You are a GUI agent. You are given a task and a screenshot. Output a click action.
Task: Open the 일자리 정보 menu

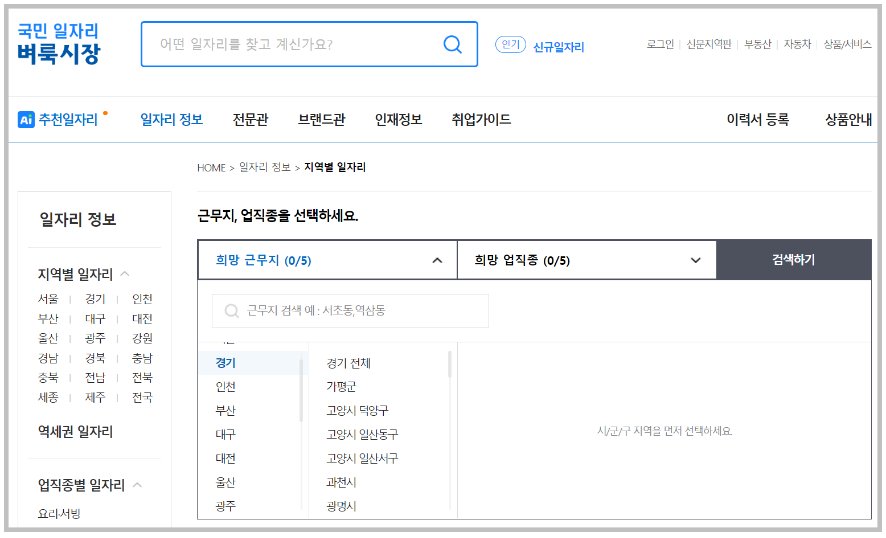click(x=171, y=120)
